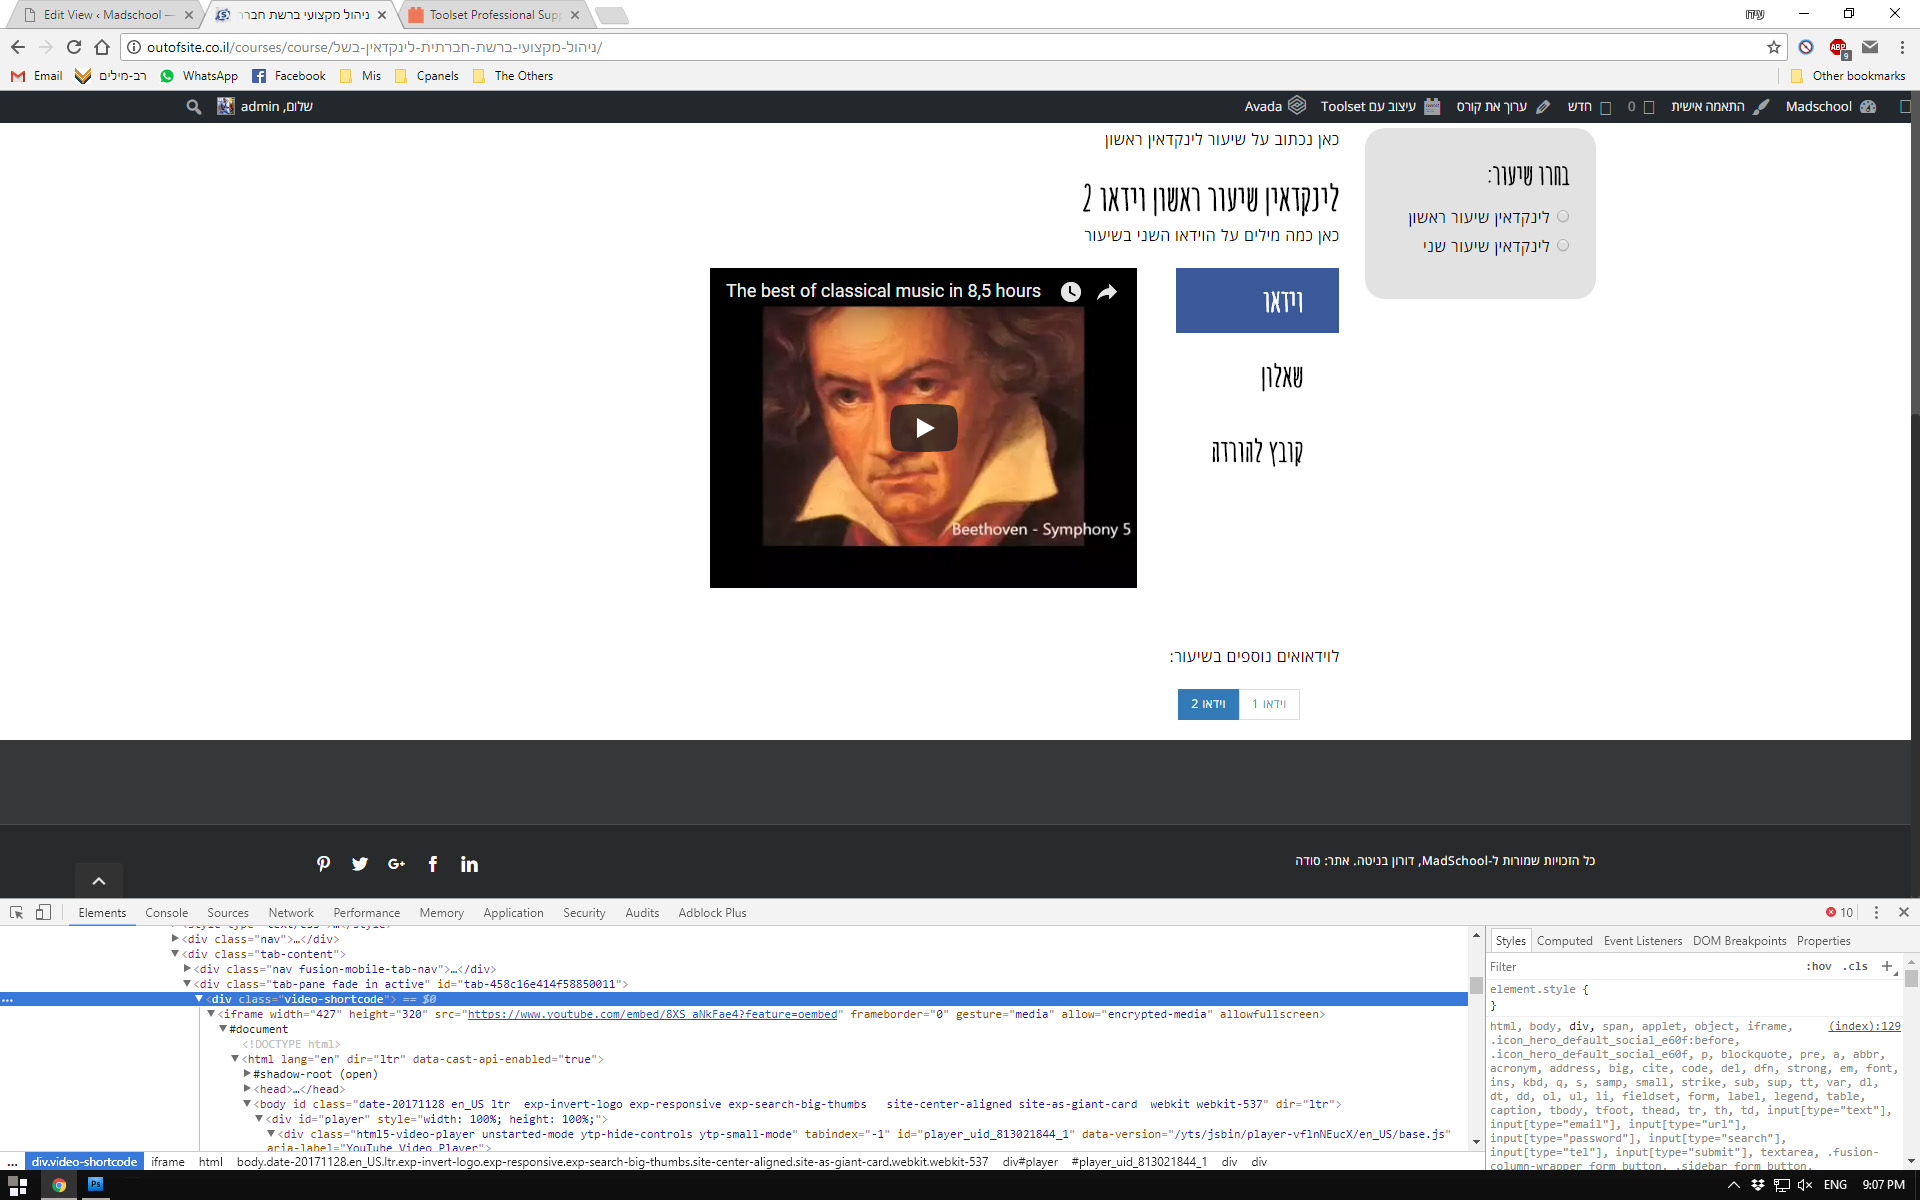The width and height of the screenshot is (1920, 1200).
Task: Open the browser home page
Action: 102,47
